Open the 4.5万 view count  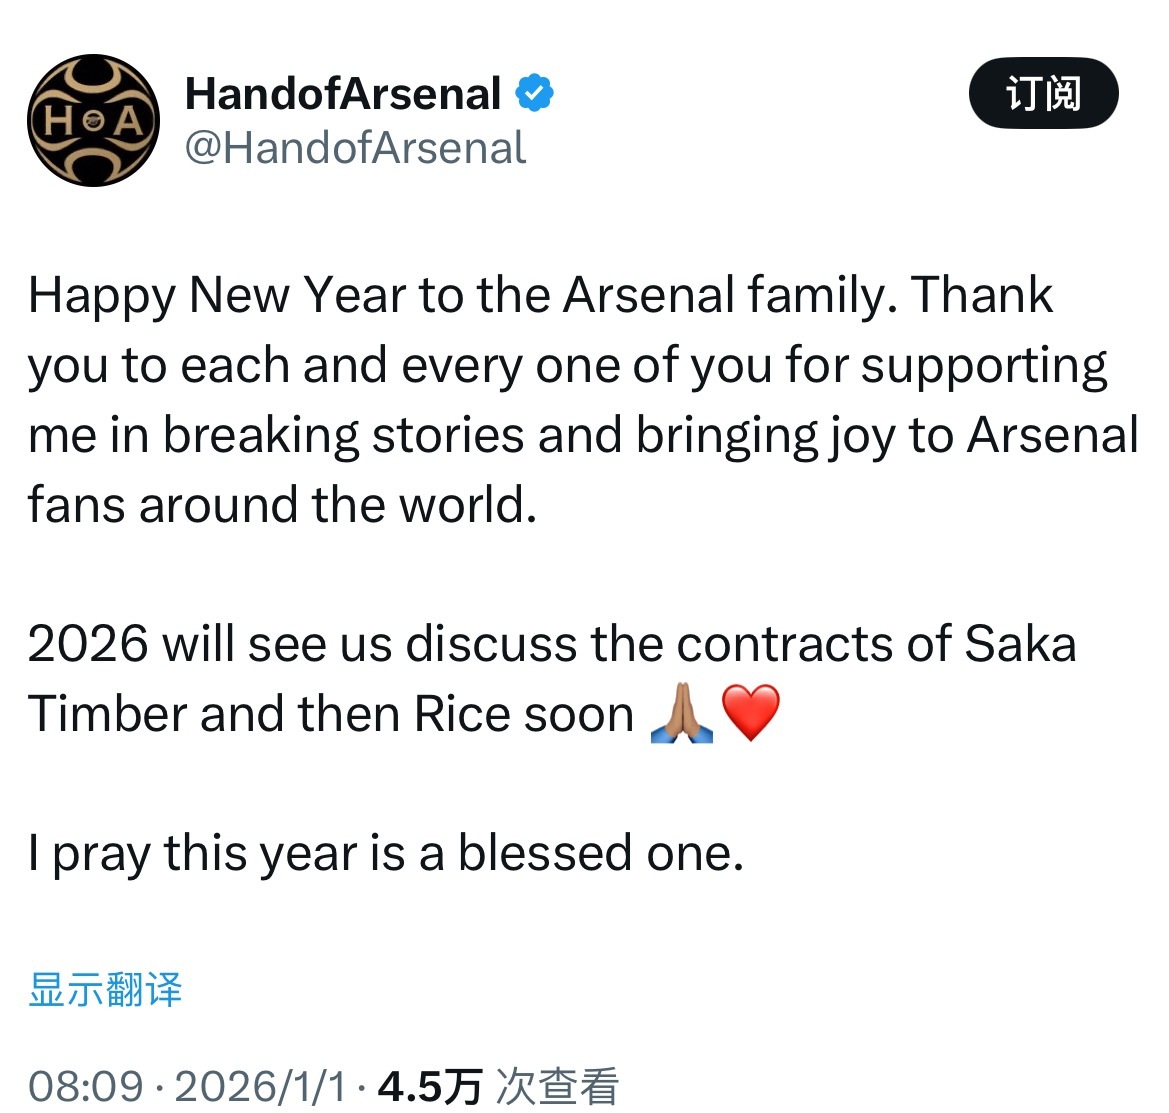coord(430,1086)
